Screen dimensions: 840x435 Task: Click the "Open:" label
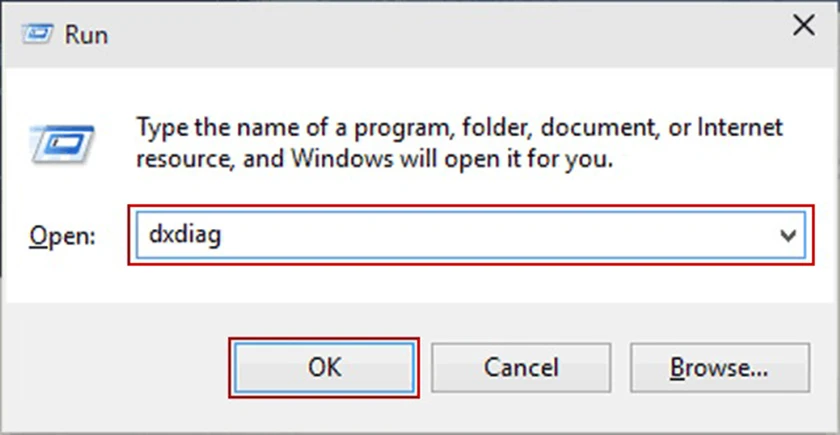coord(61,236)
